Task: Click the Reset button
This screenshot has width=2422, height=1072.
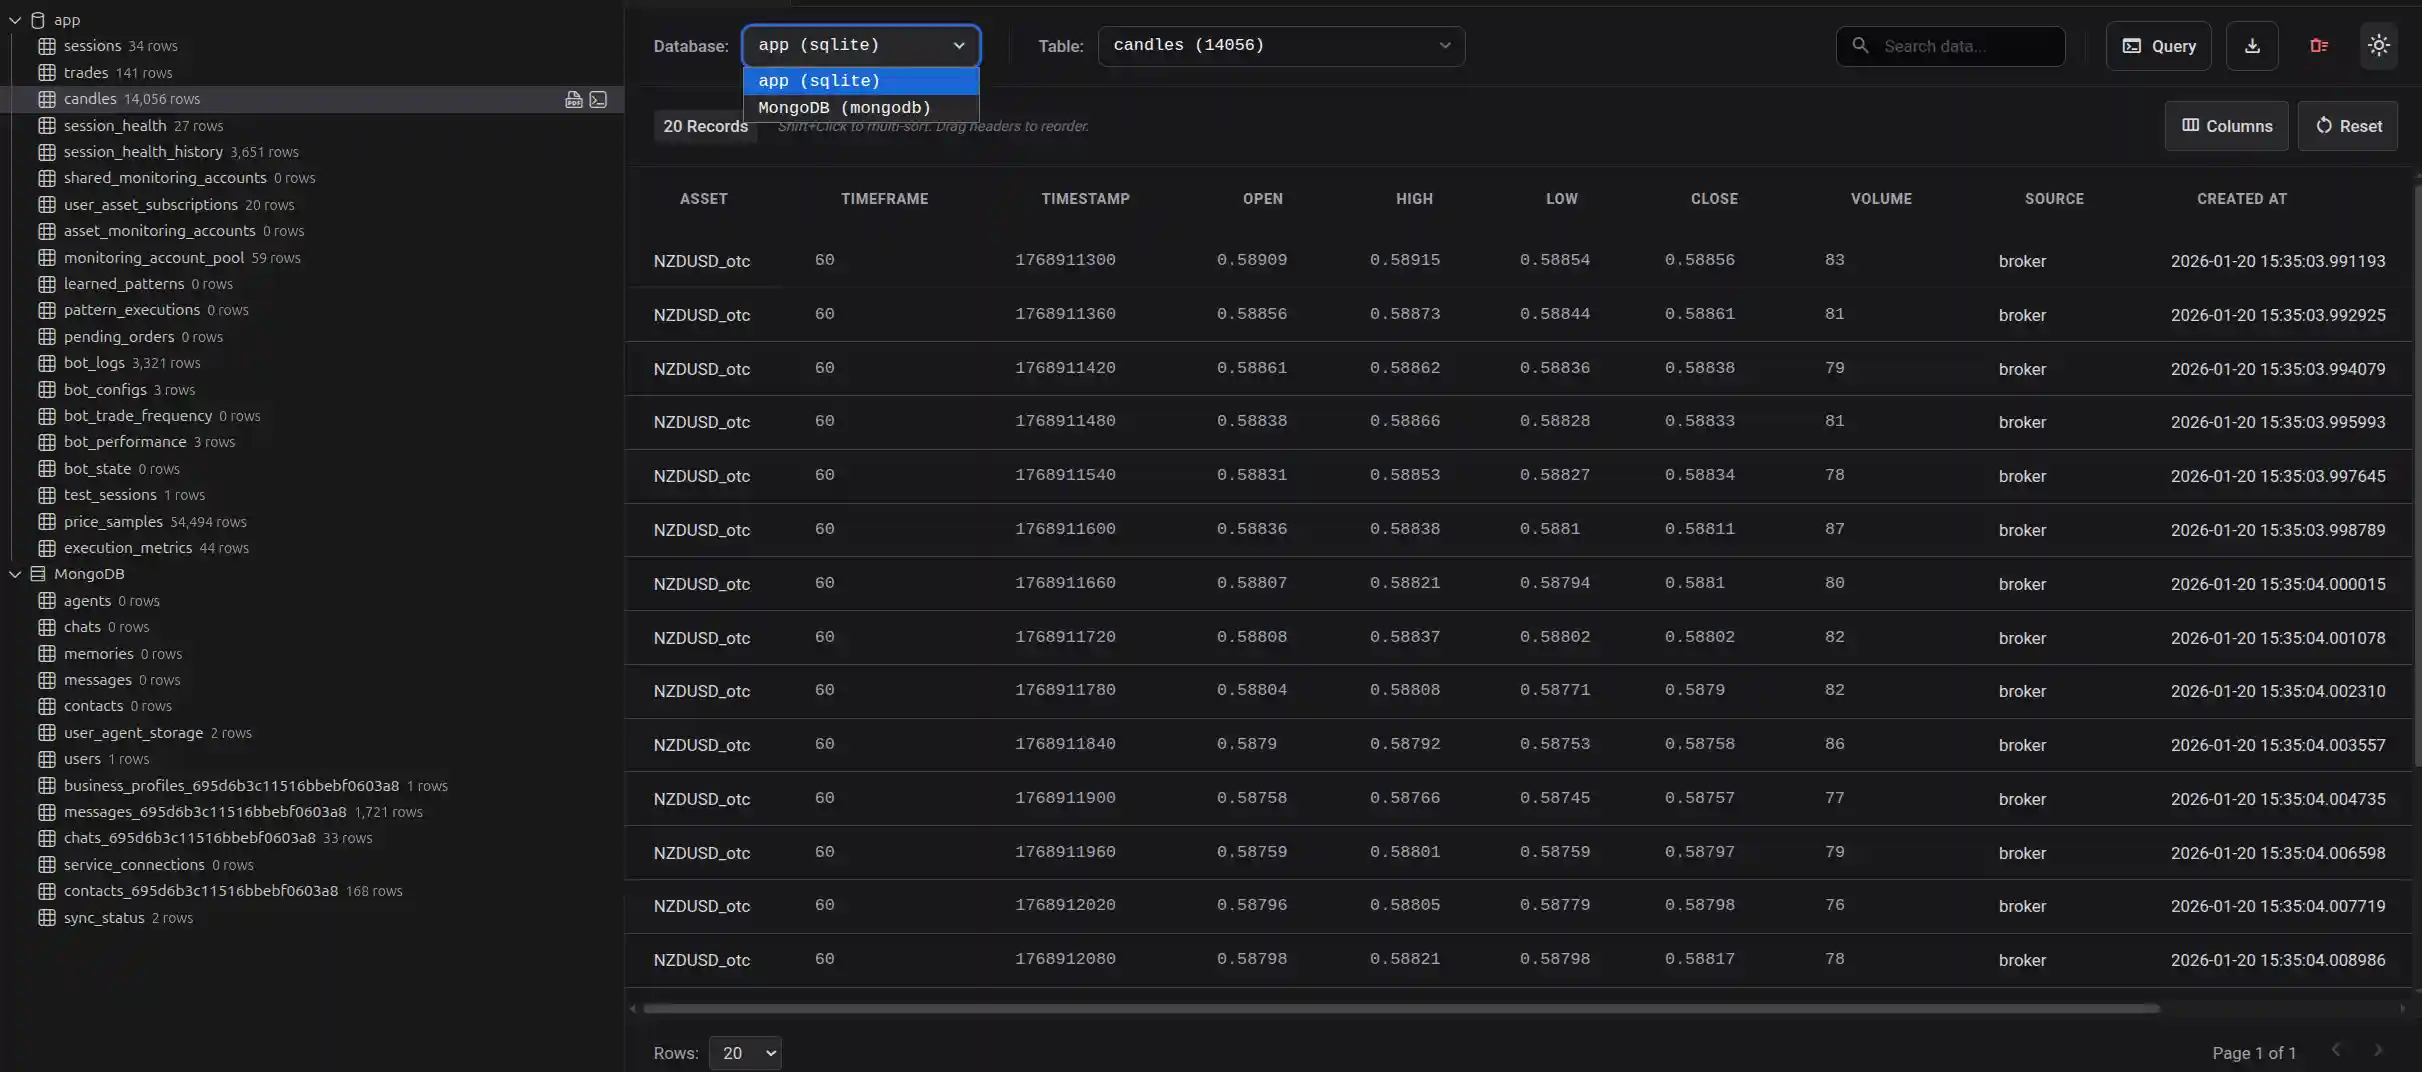Action: click(2347, 126)
